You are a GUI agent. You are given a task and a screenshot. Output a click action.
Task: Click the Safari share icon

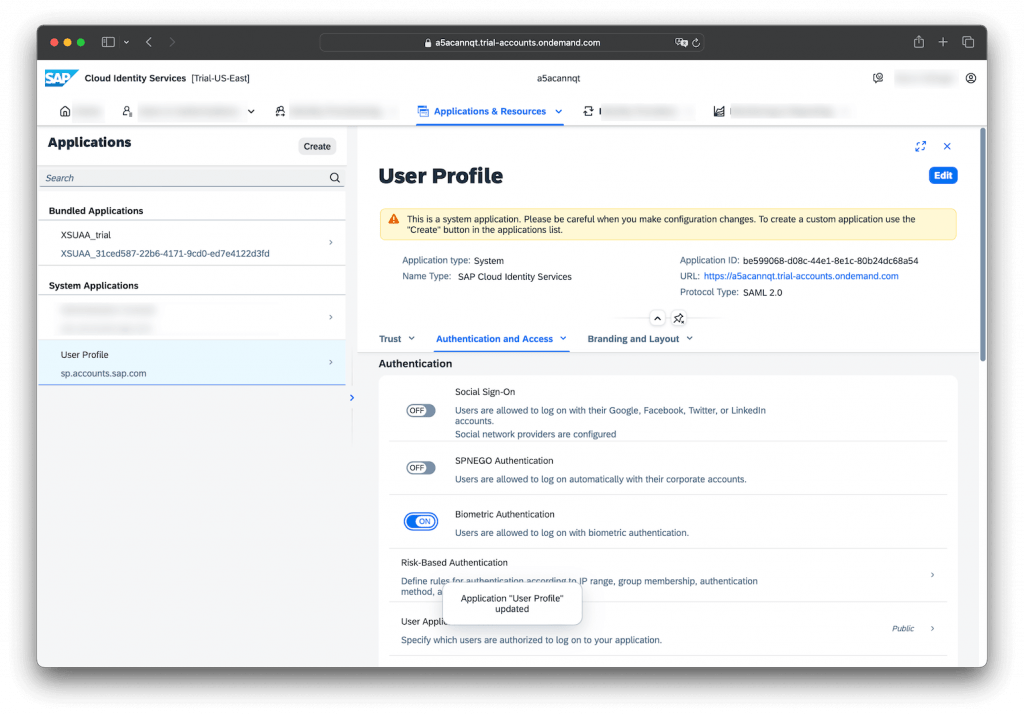point(919,42)
